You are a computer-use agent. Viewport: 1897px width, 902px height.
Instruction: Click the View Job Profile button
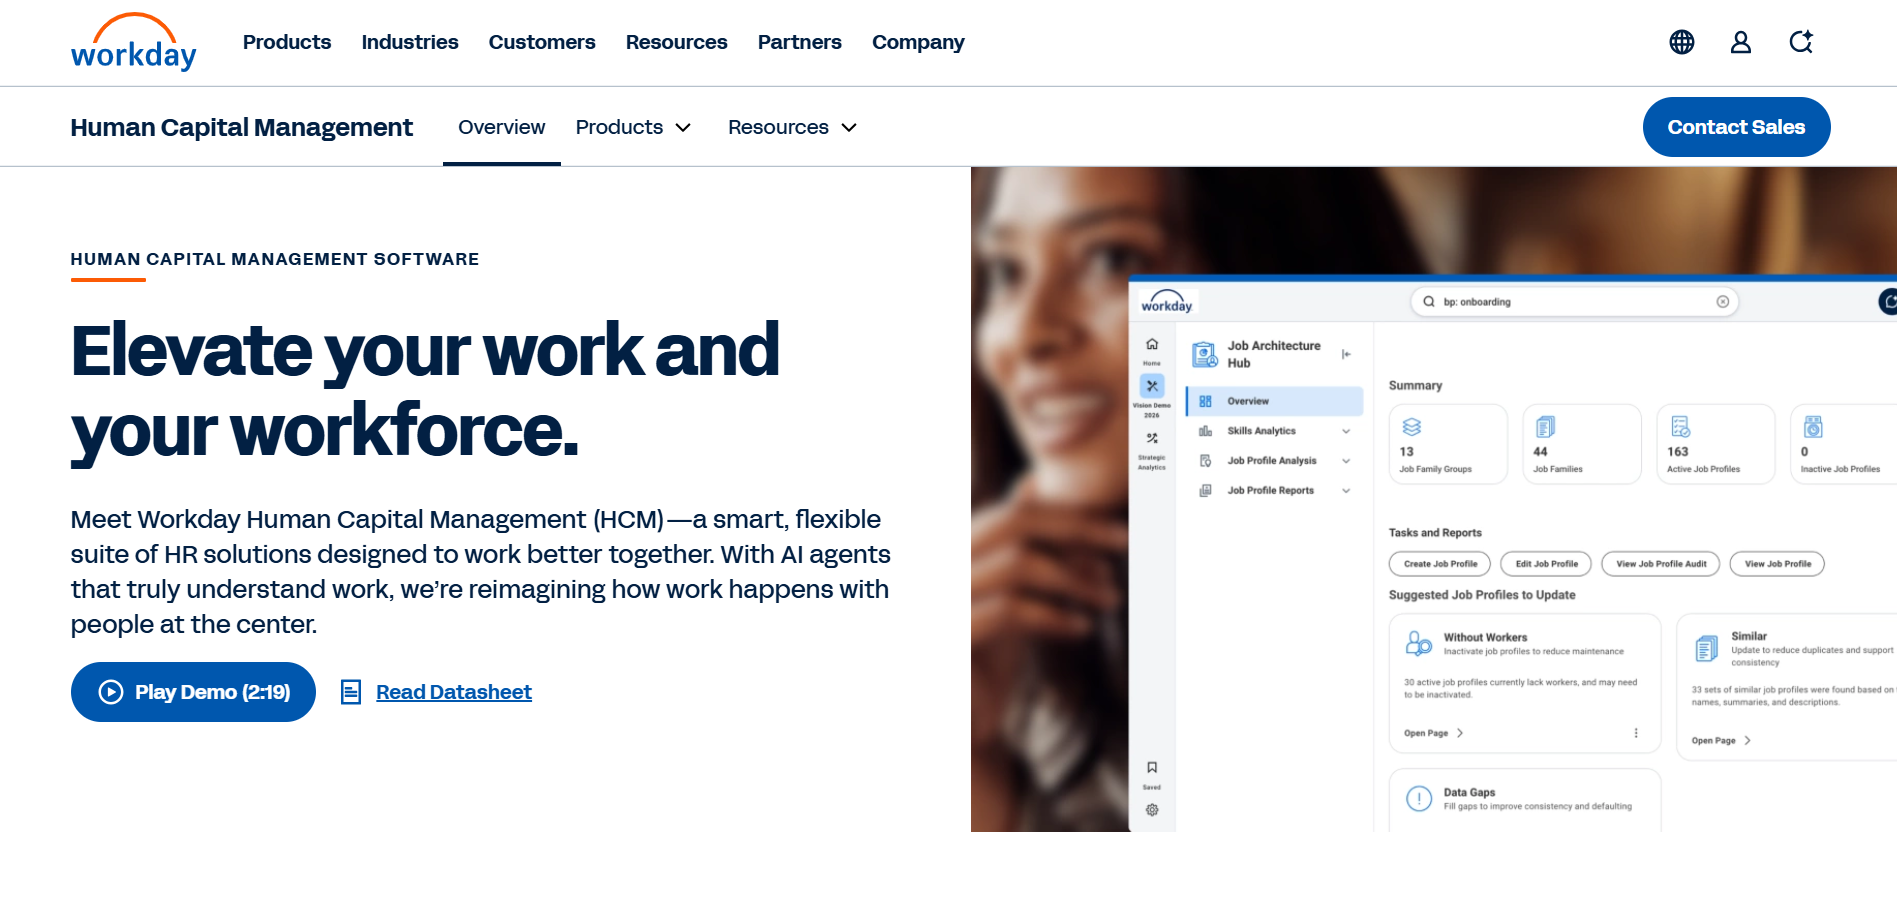tap(1777, 564)
